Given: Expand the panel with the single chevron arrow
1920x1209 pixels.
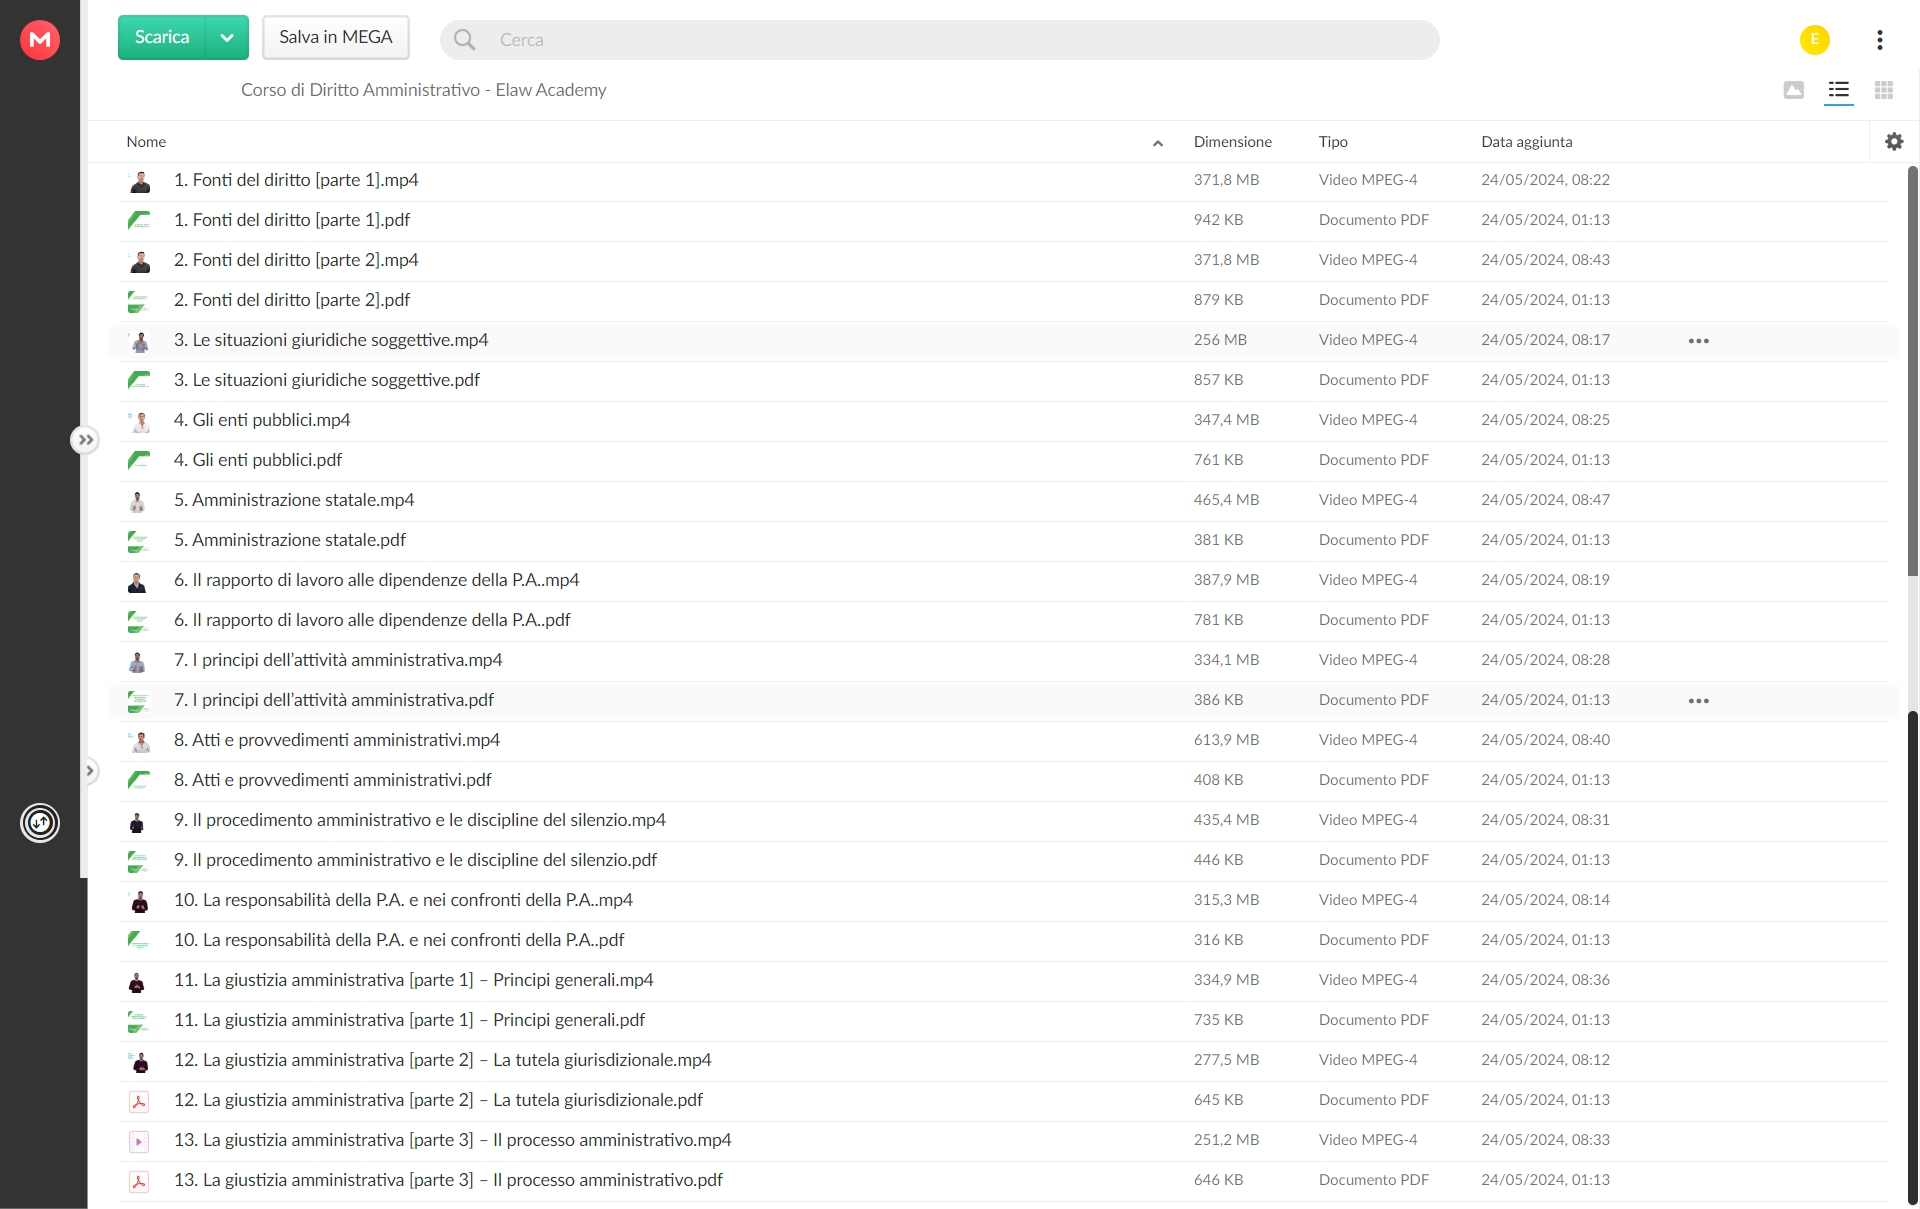Looking at the screenshot, I should pyautogui.click(x=90, y=771).
